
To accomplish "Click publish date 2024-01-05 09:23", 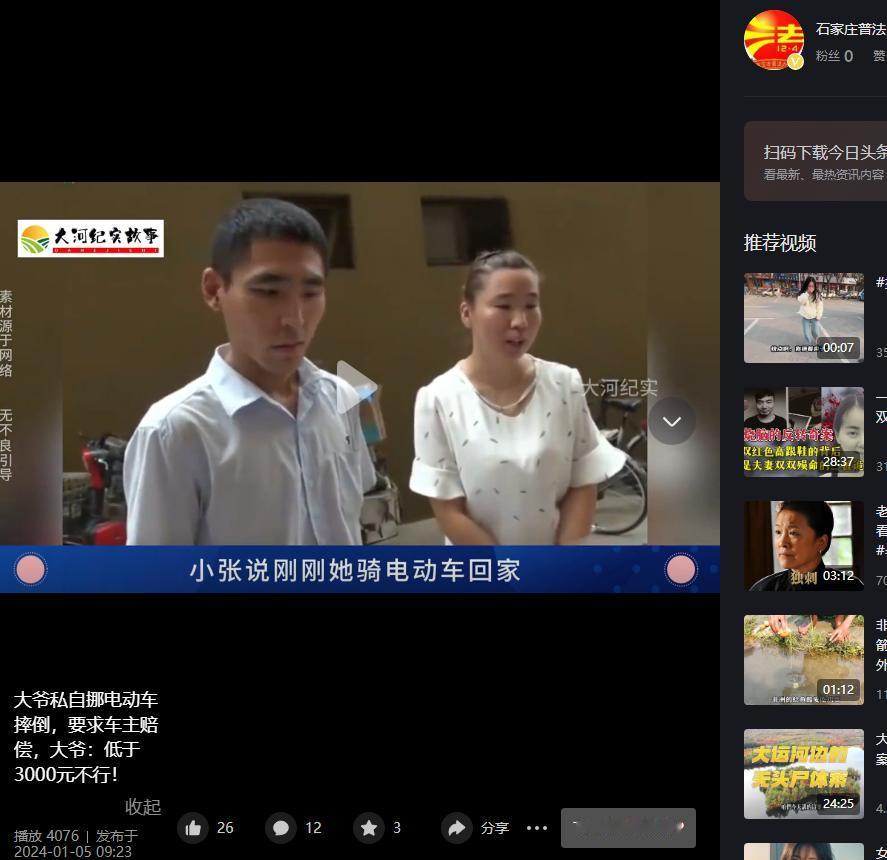I will point(72,852).
